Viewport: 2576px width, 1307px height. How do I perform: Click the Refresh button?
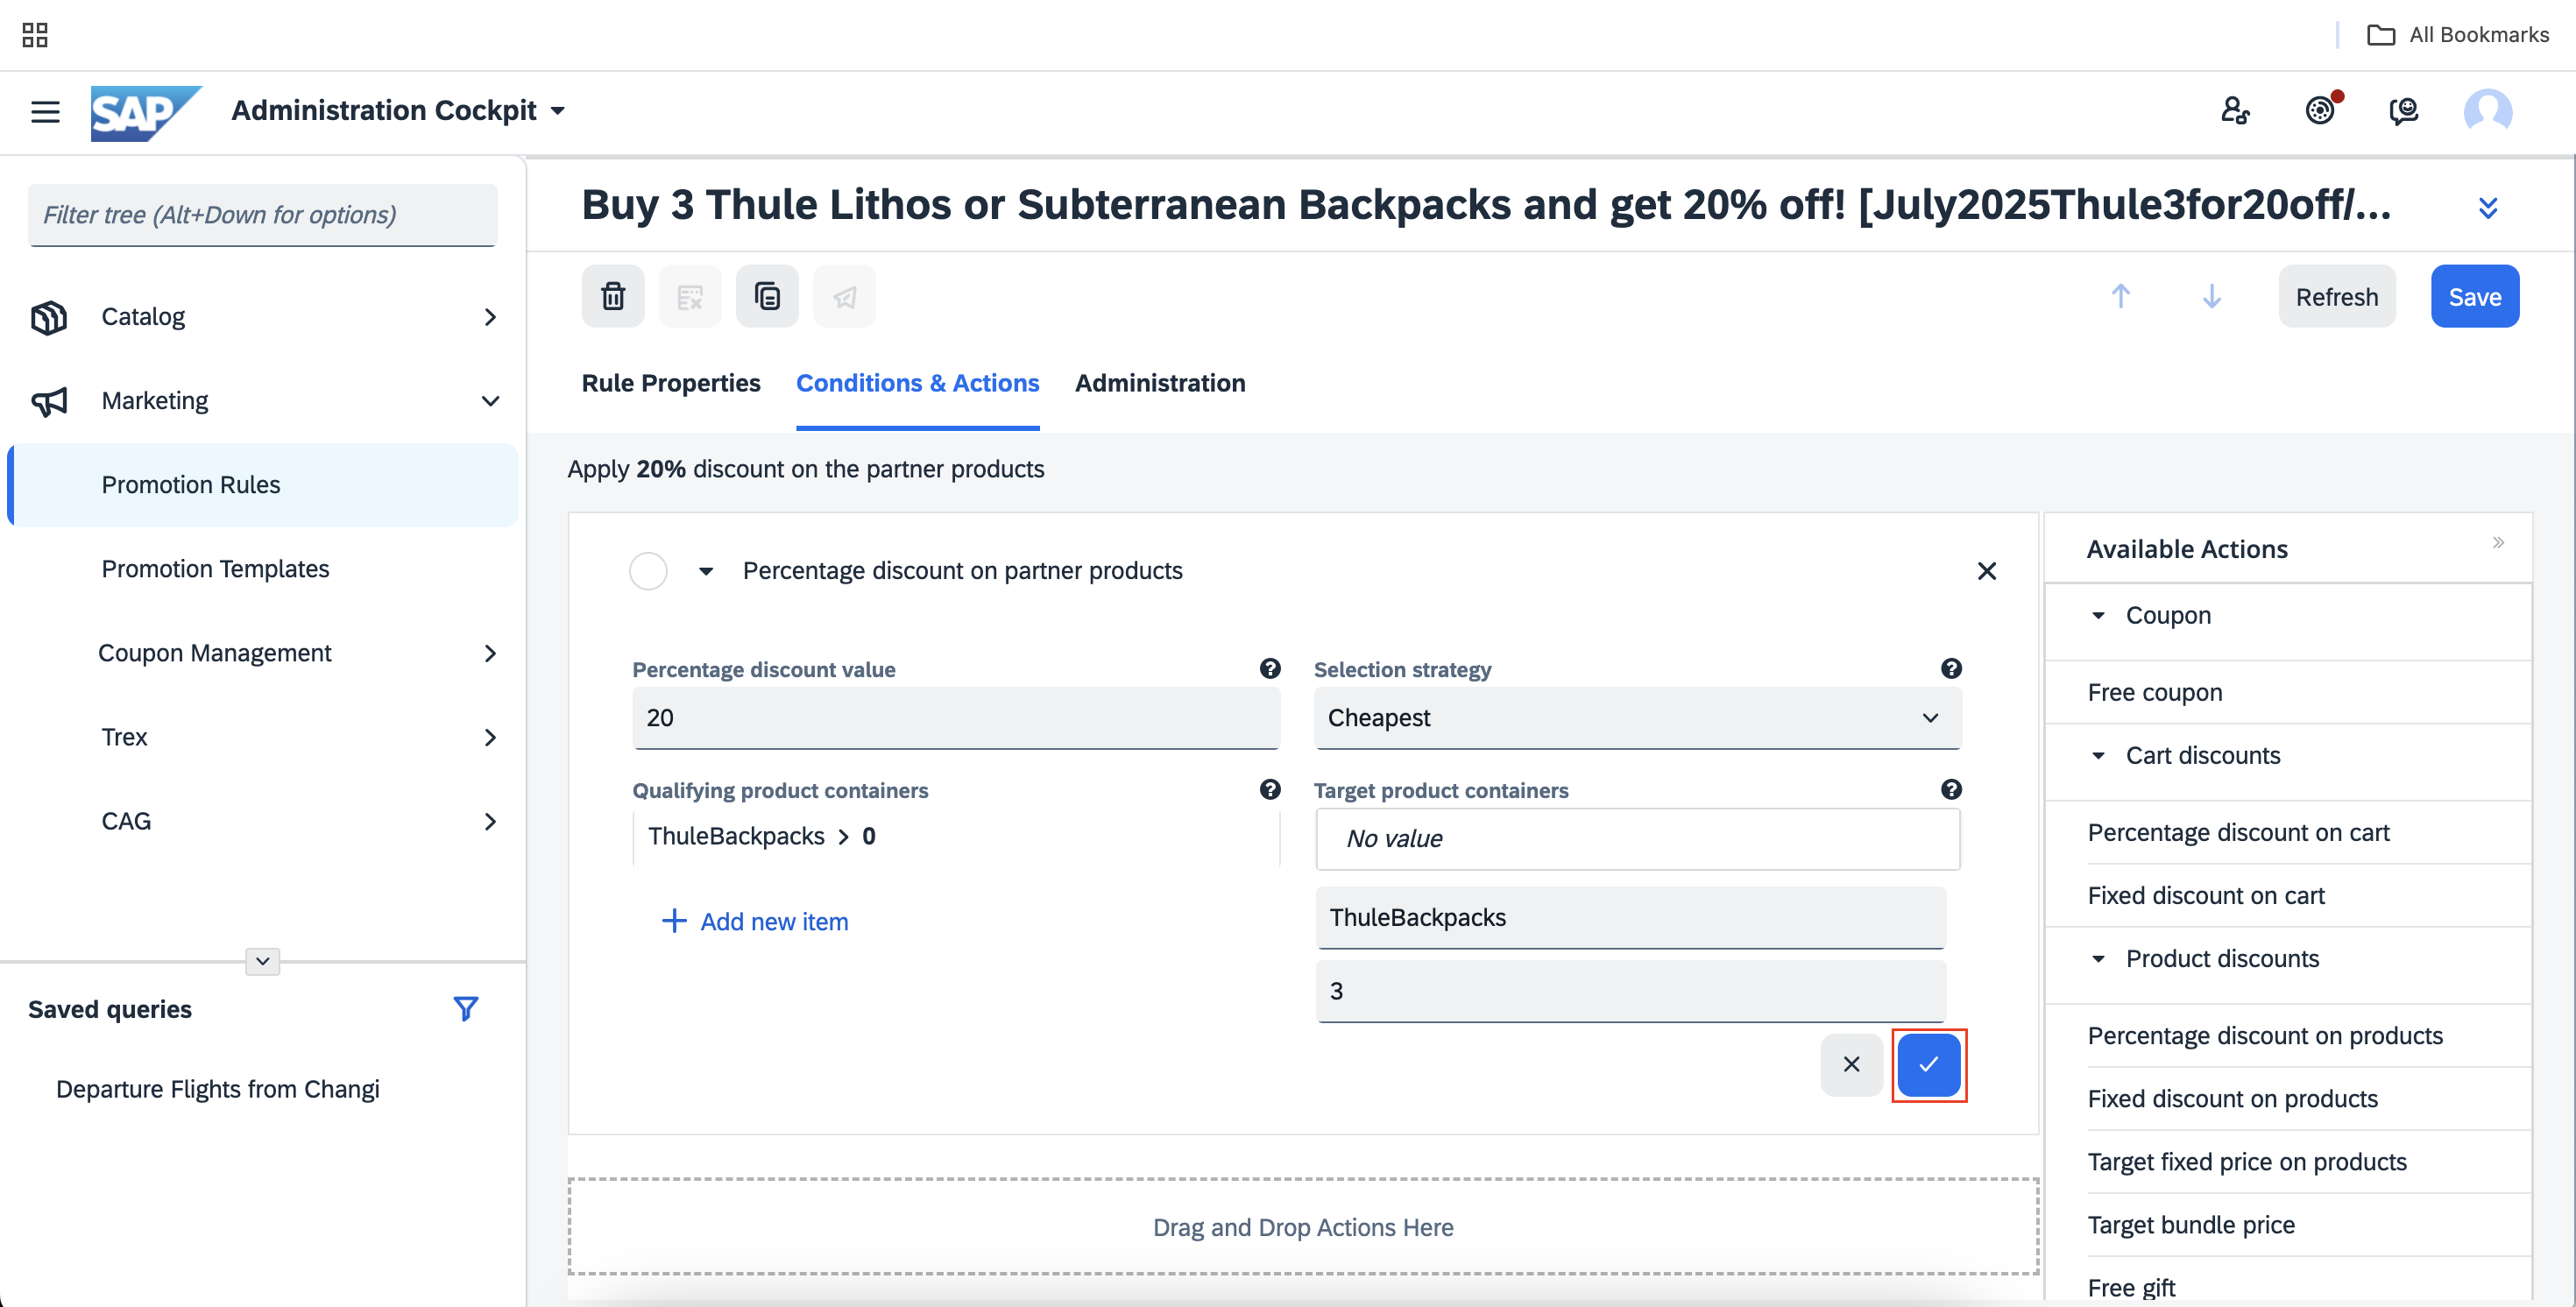coord(2337,296)
